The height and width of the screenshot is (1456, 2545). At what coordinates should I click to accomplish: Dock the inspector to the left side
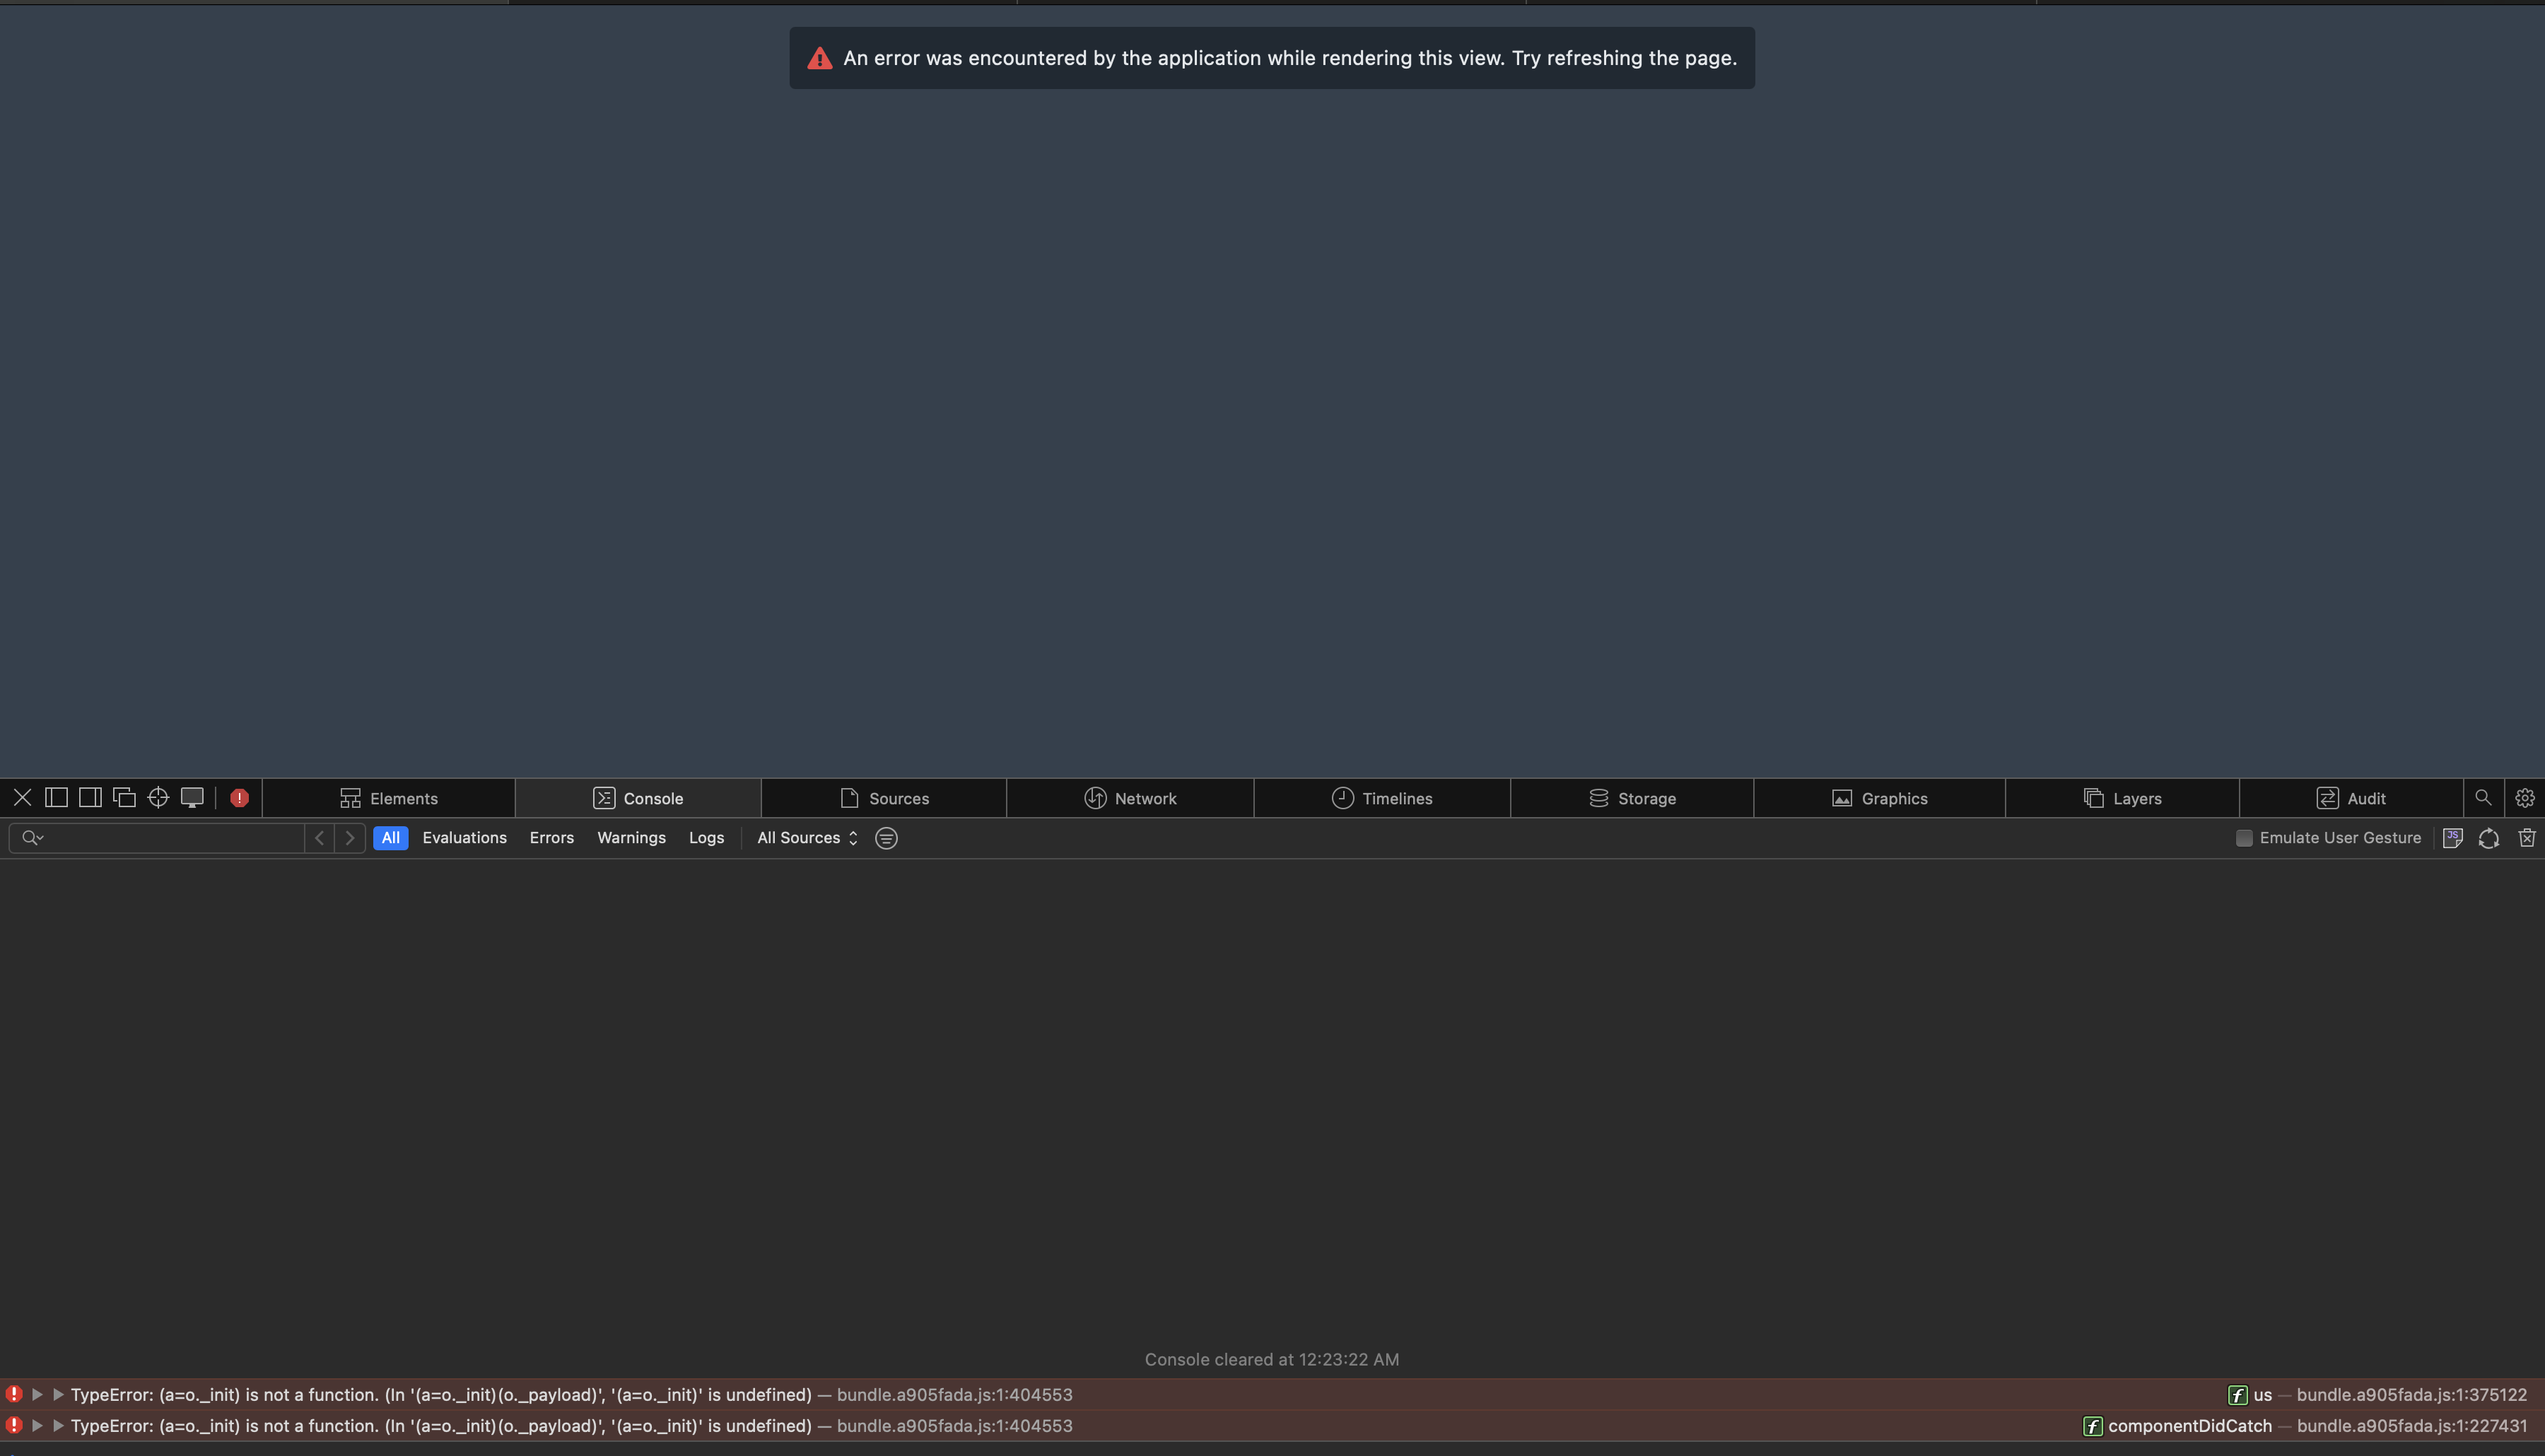point(56,797)
